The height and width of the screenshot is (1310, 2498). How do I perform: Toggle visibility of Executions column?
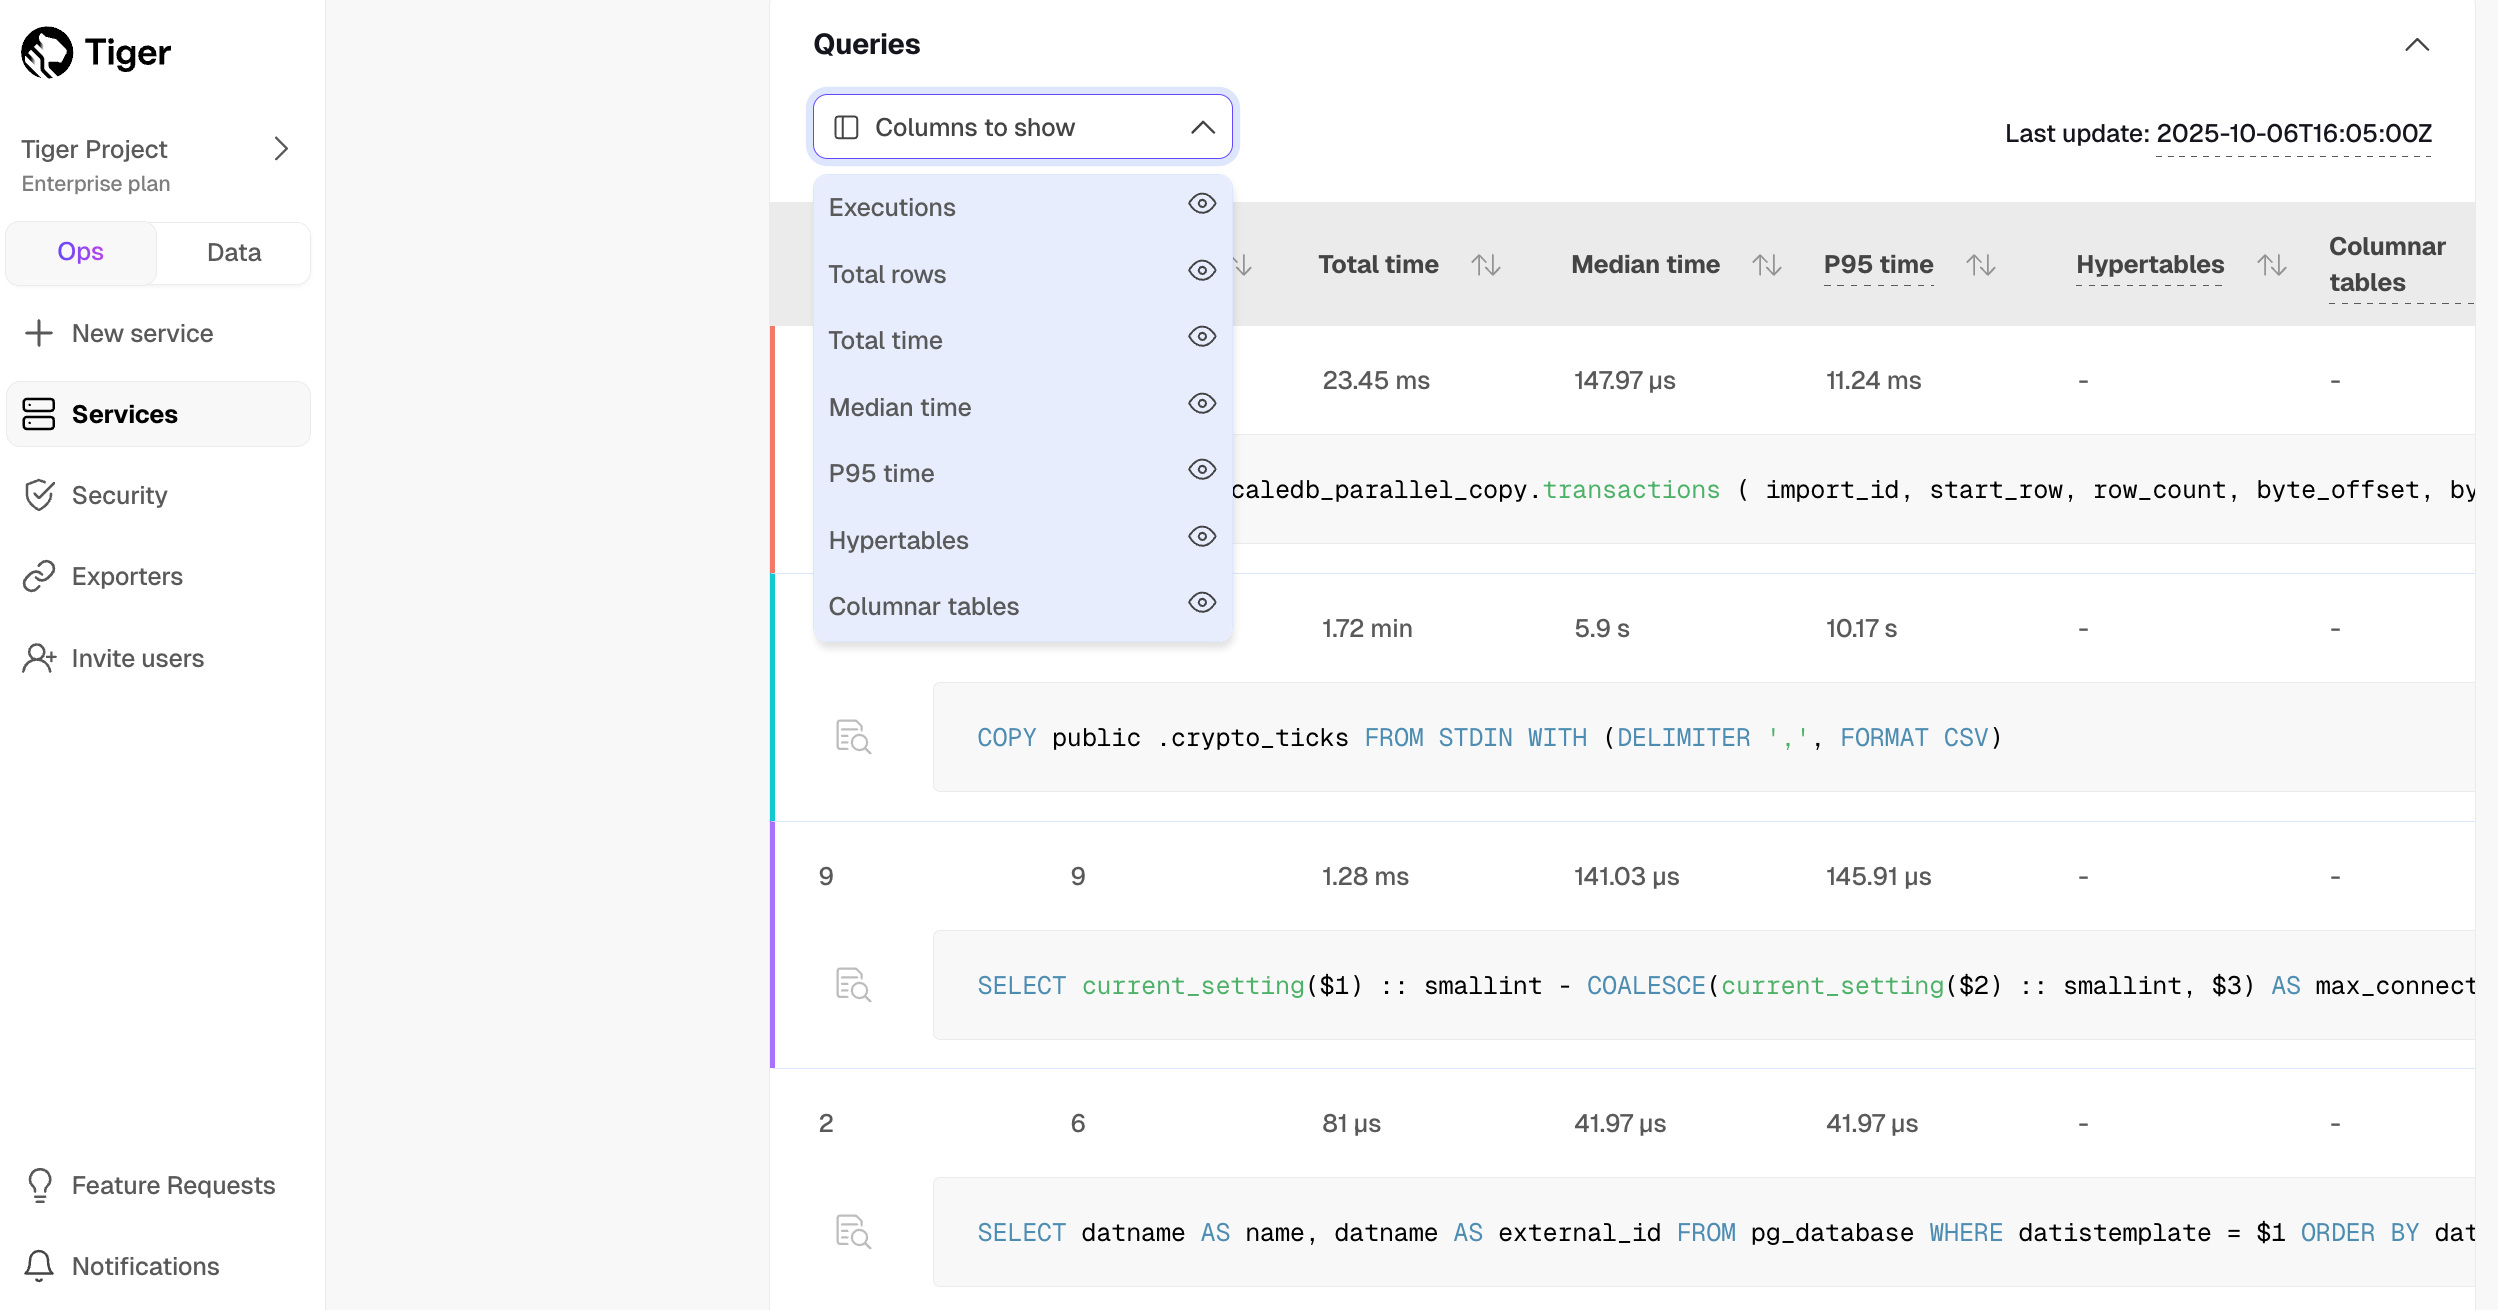[x=1201, y=204]
